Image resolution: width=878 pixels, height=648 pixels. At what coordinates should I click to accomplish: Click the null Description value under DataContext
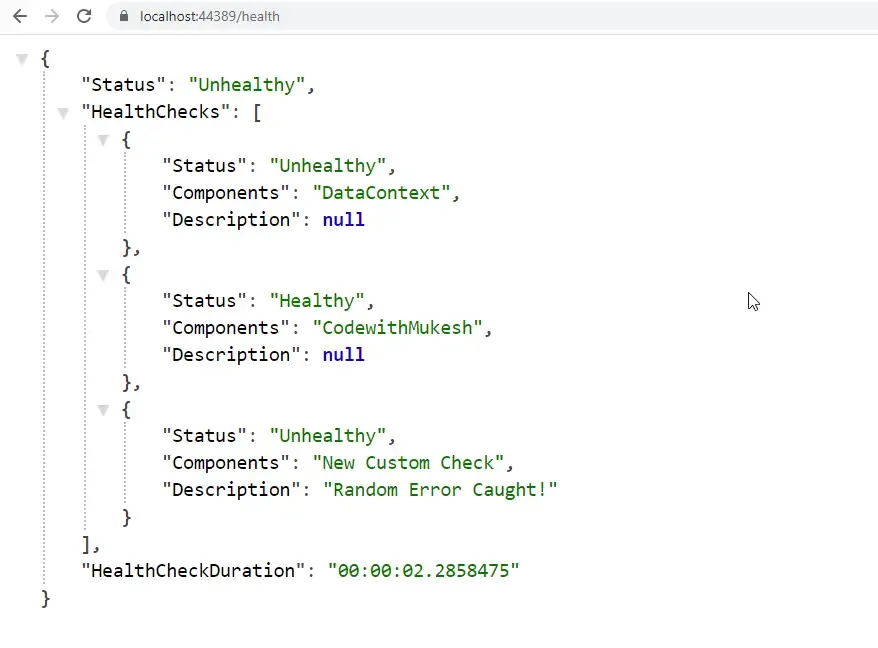[x=343, y=219]
